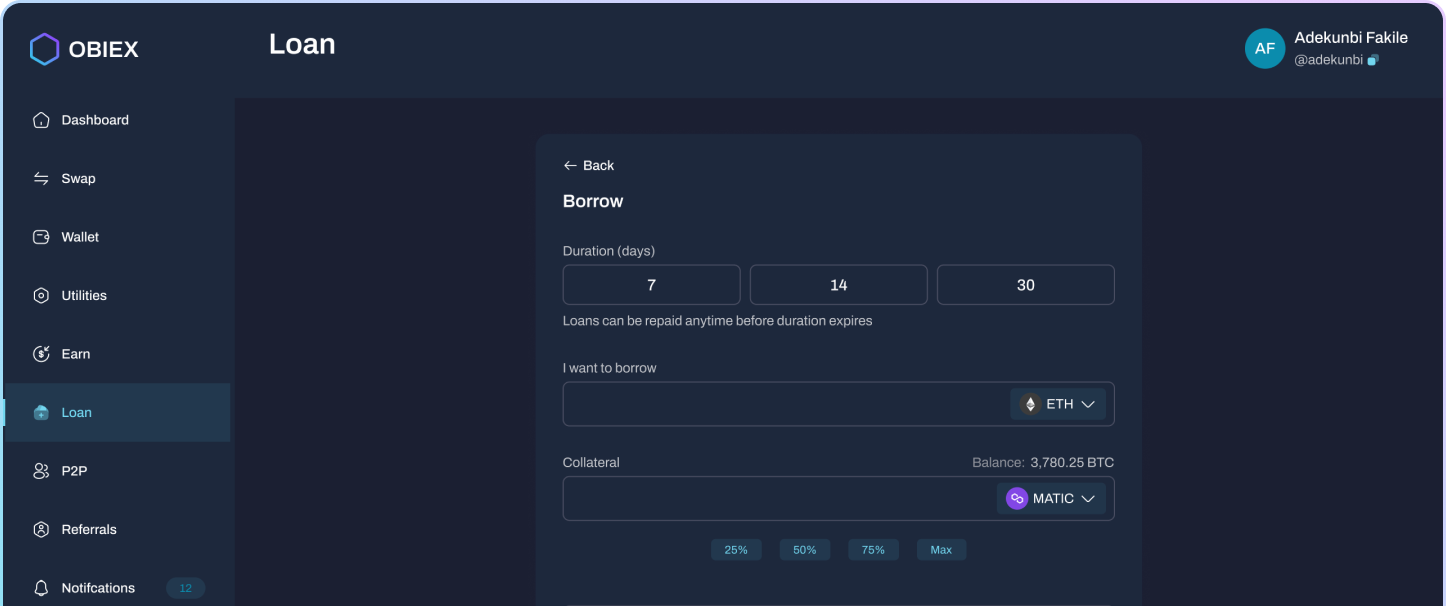Image resolution: width=1446 pixels, height=606 pixels.
Task: Select the Loan sidebar menu item
Action: point(76,412)
